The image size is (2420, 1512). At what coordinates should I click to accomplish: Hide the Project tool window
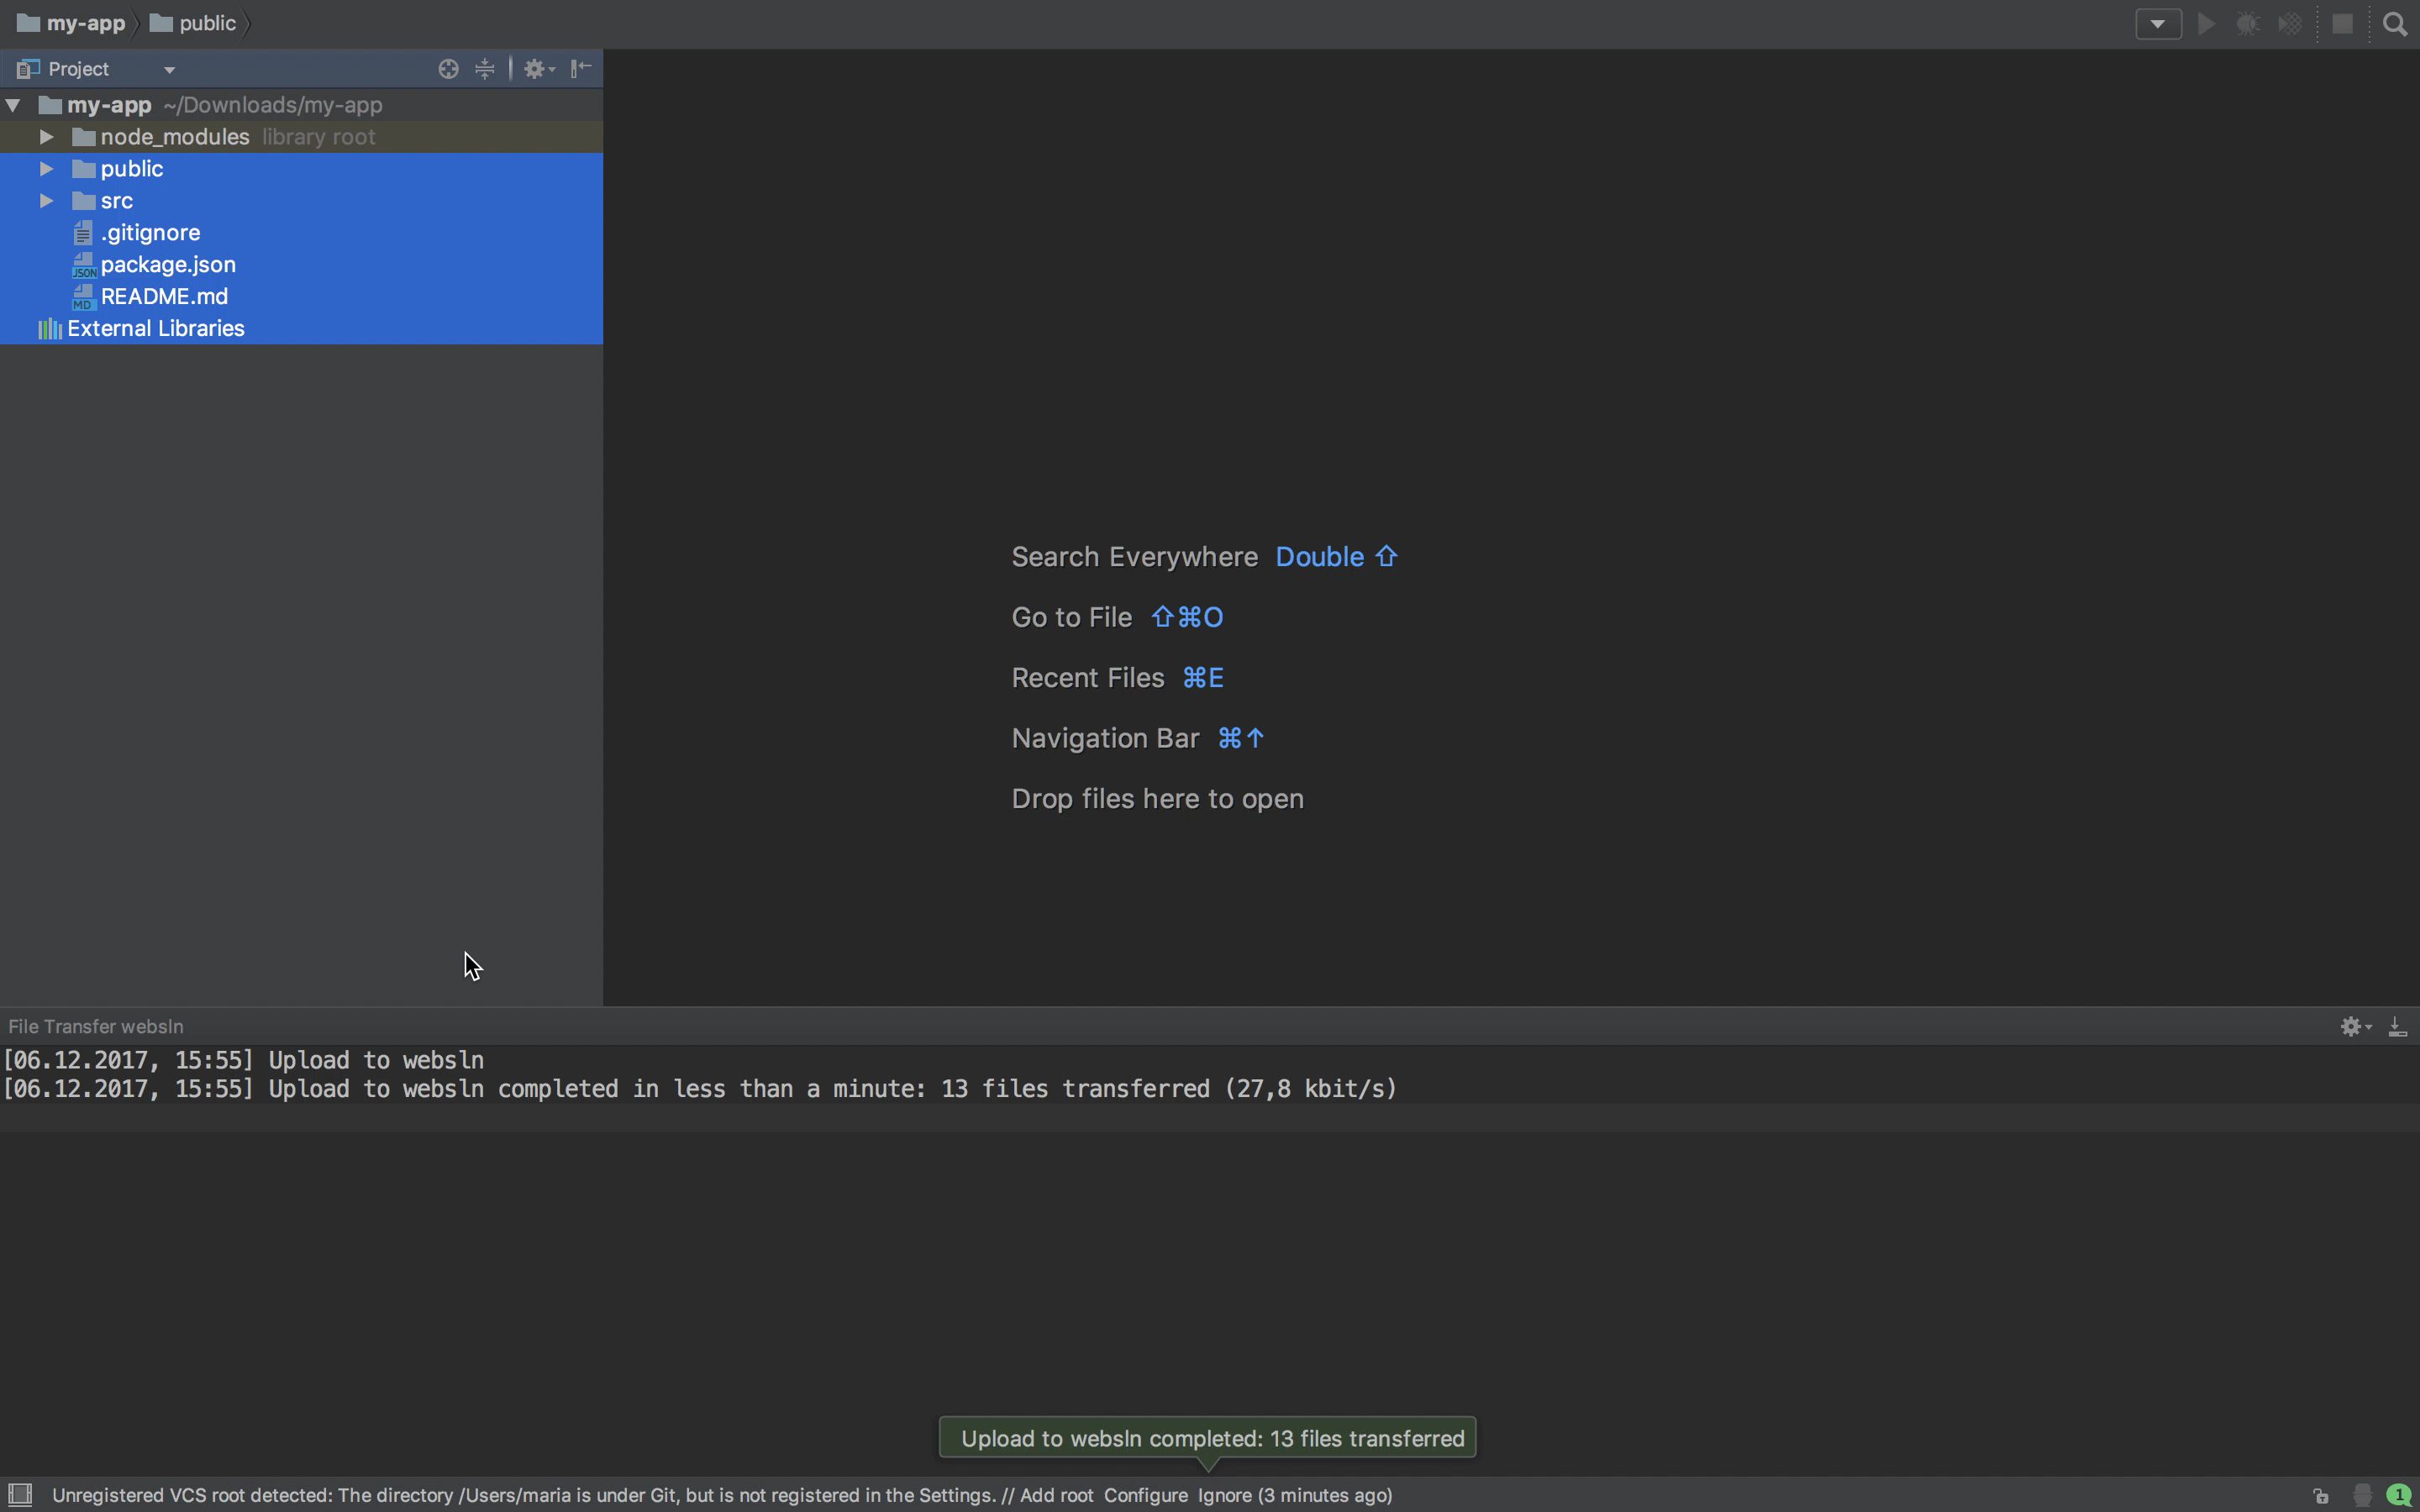[x=581, y=68]
